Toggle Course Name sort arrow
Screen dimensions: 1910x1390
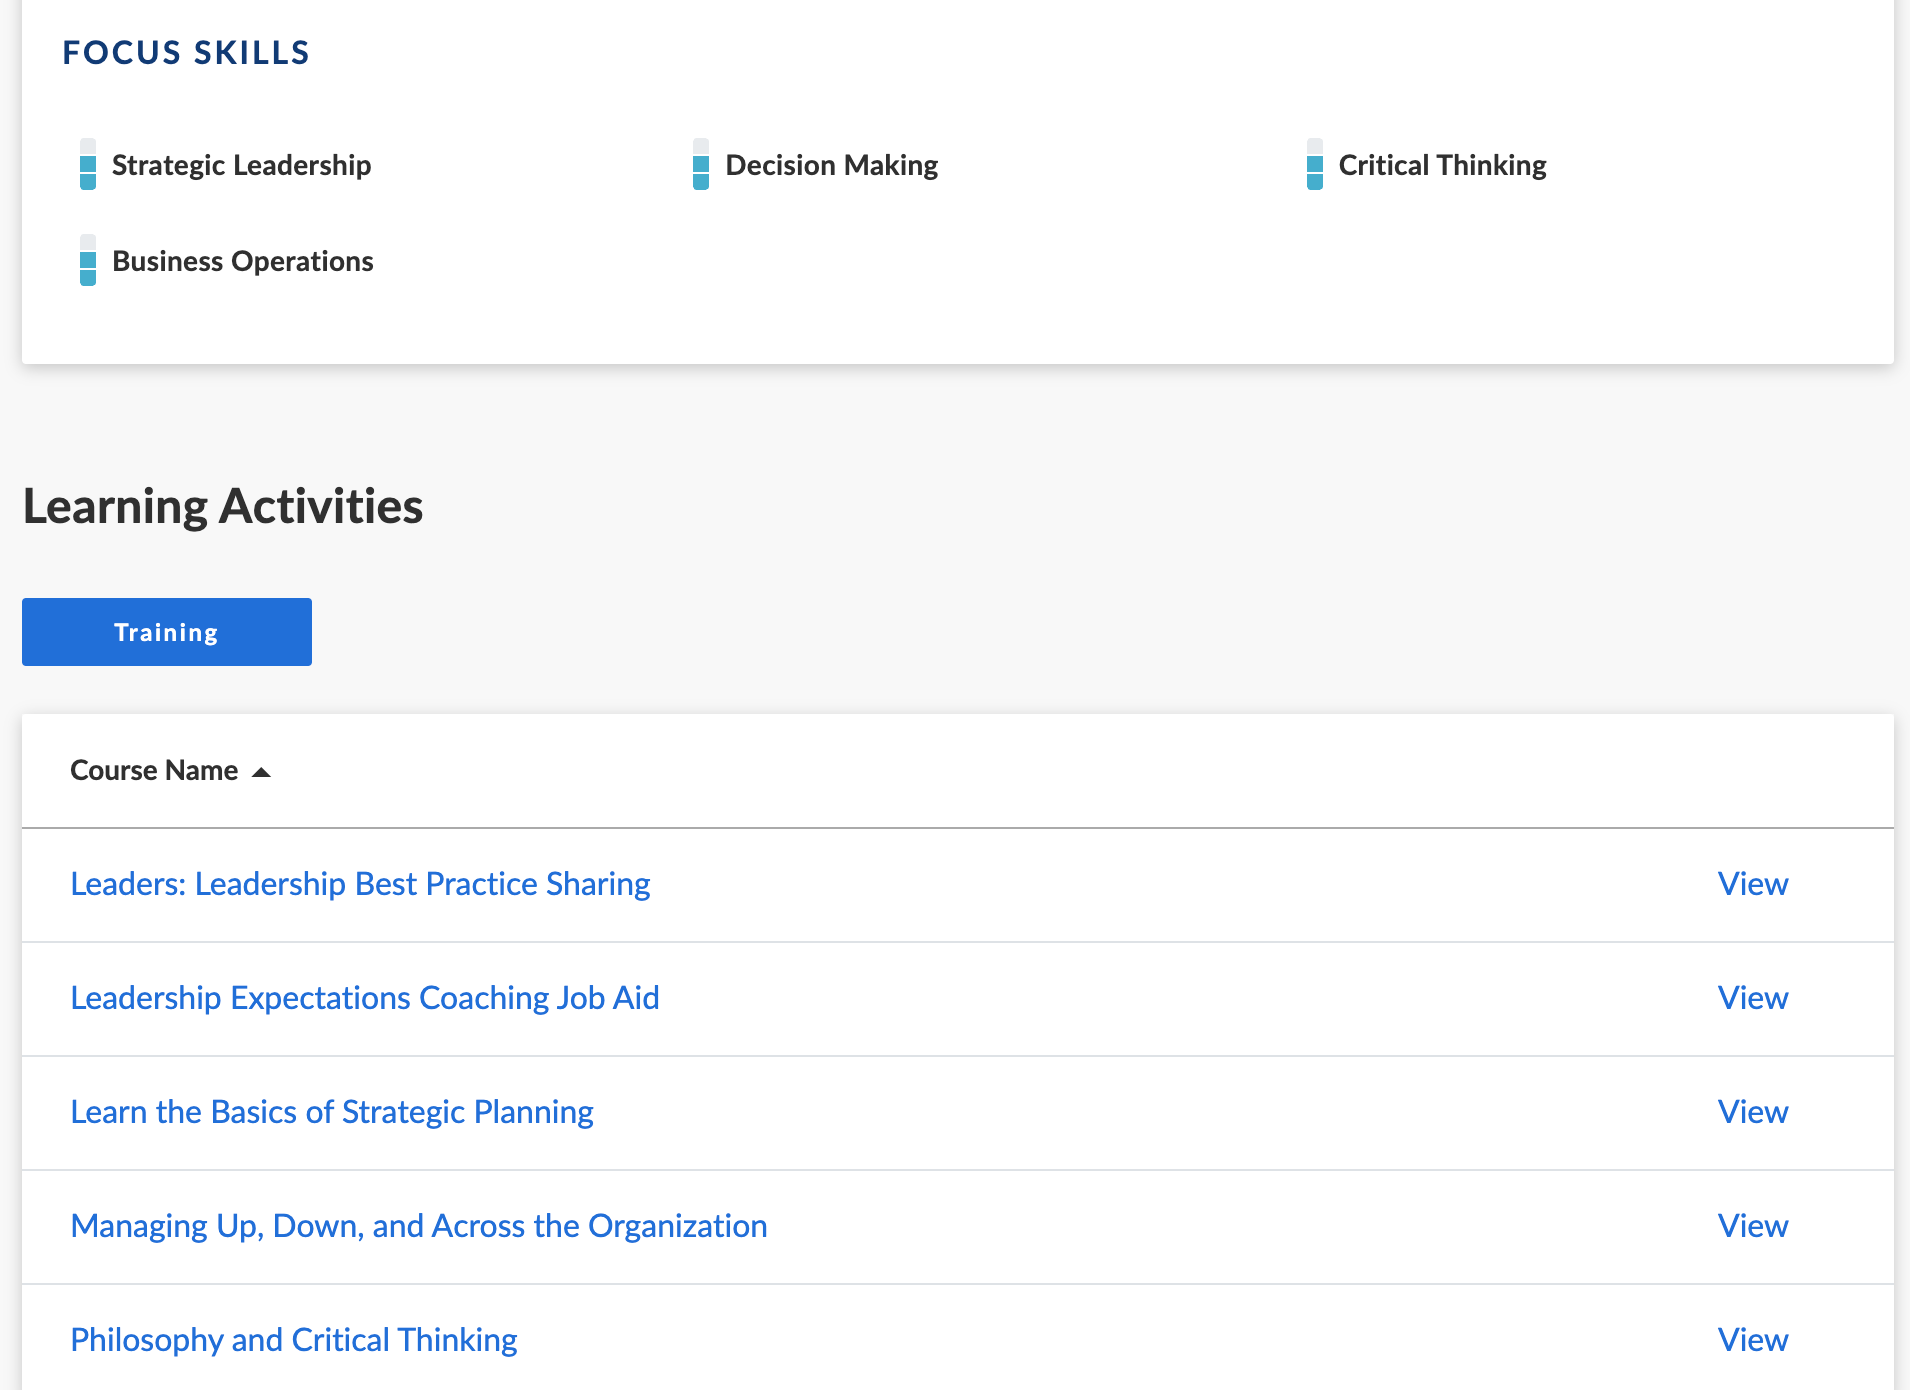[x=261, y=772]
